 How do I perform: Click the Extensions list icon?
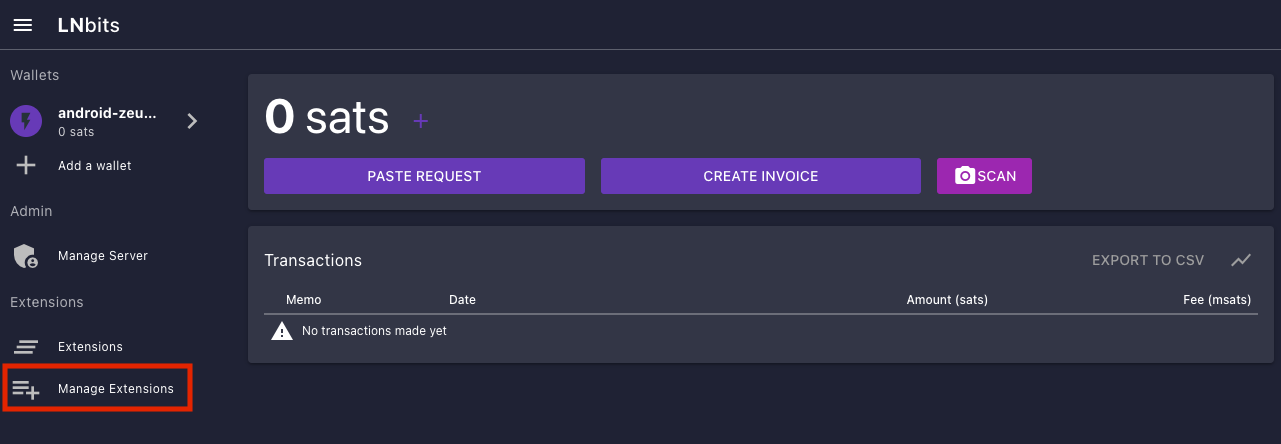click(x=26, y=347)
